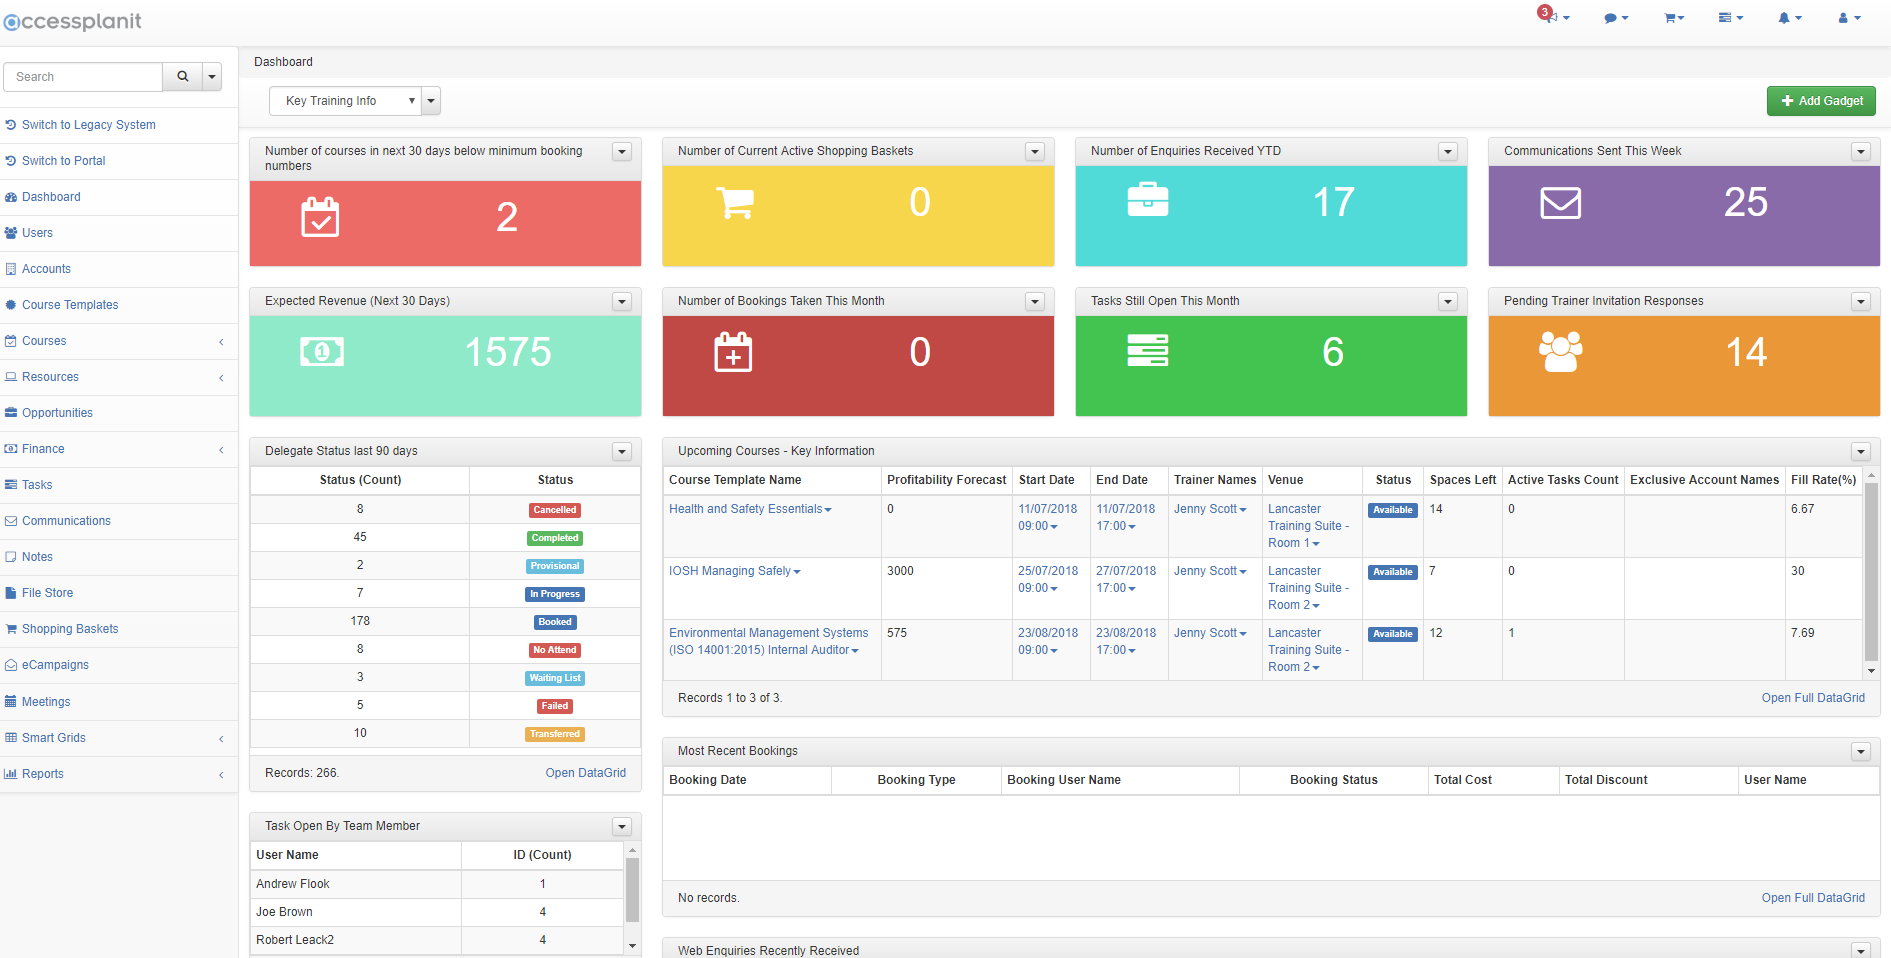Open Expected Revenue gadget options menu

click(x=621, y=302)
